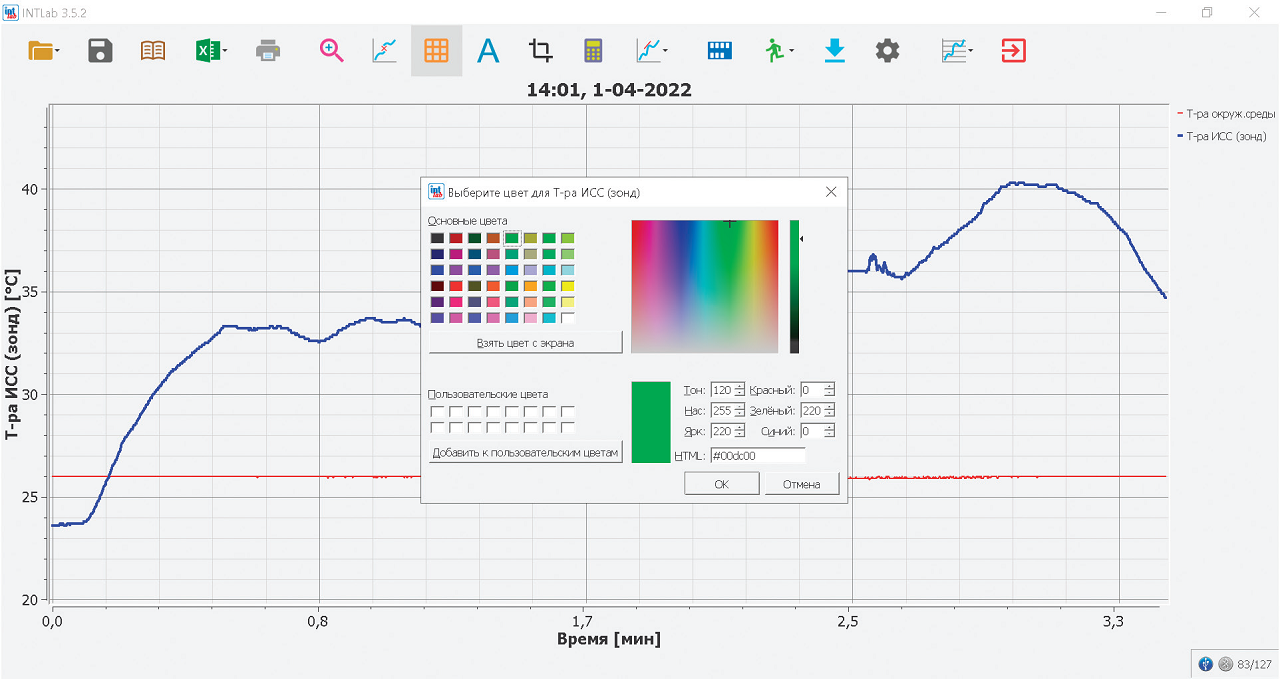Screen dimensions: 1280x679
Task: Select 'Т-ра окруж.среды' legend entry
Action: pyautogui.click(x=1230, y=114)
